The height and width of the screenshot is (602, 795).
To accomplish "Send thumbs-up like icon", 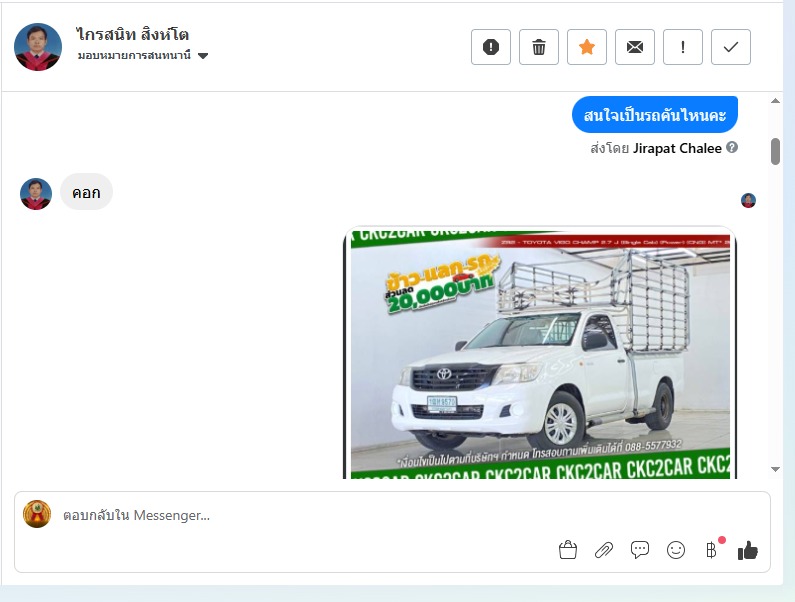I will click(x=748, y=550).
